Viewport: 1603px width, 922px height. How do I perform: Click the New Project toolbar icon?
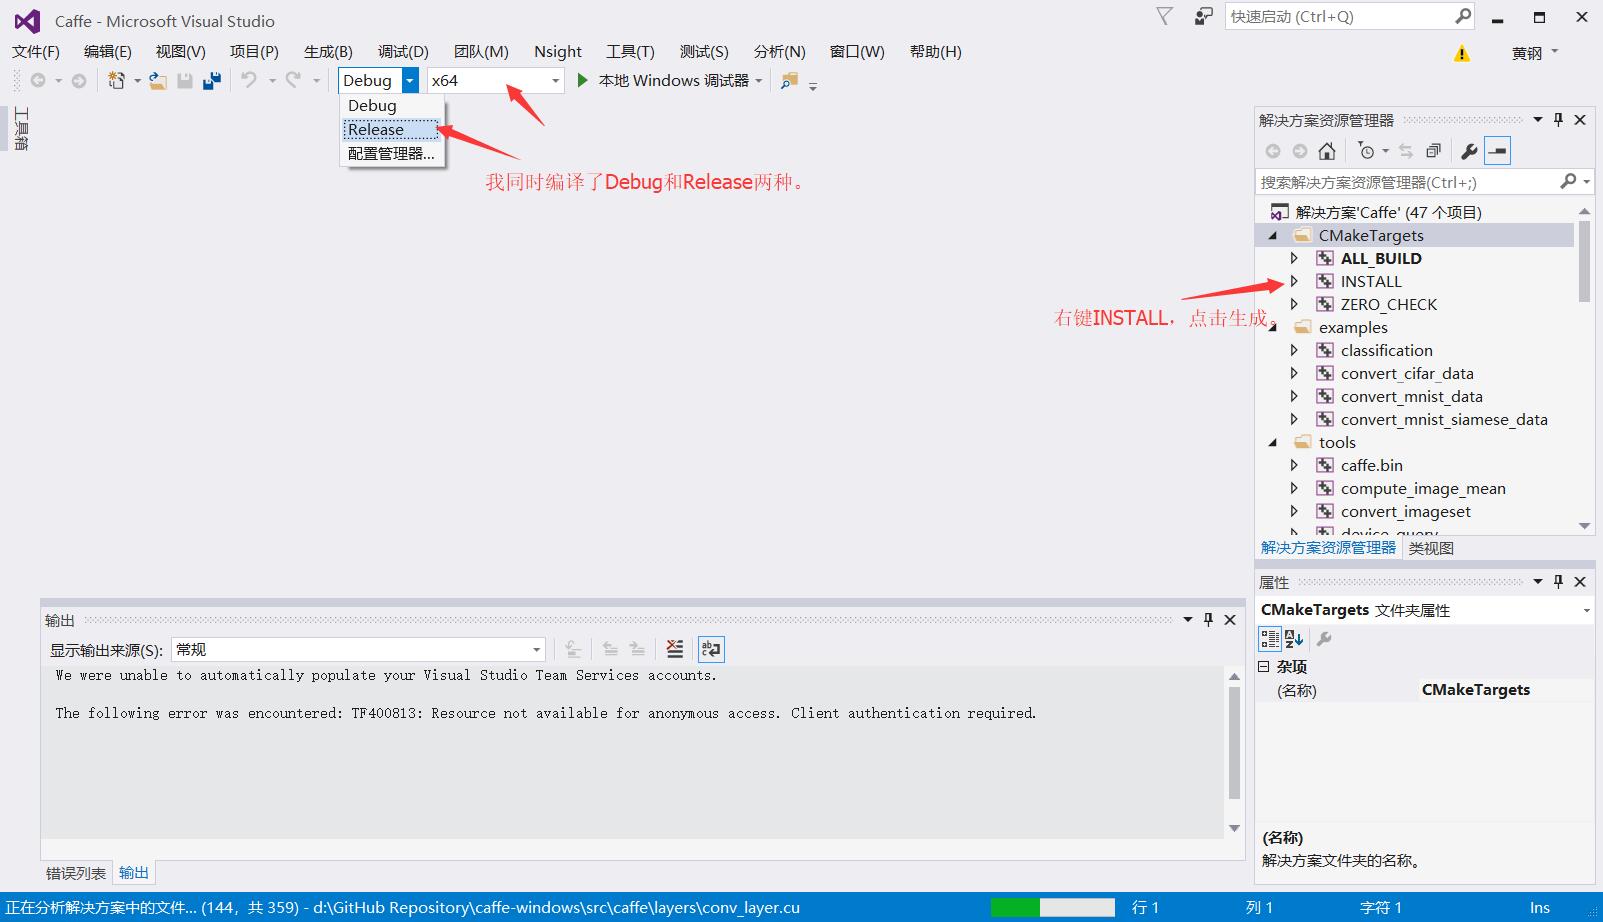(116, 81)
